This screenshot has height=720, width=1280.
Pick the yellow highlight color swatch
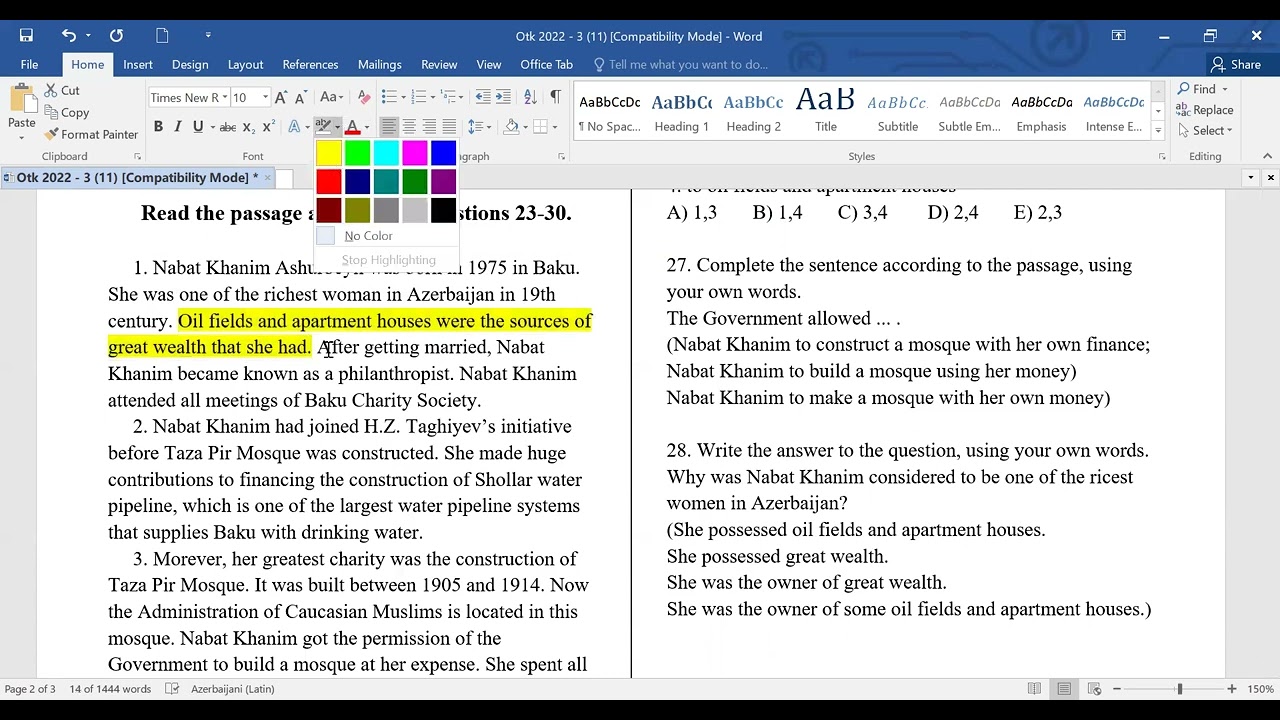click(329, 153)
